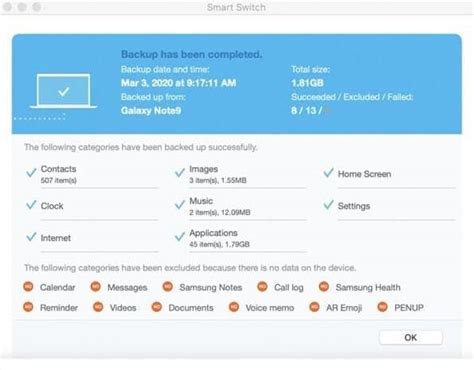Screen dimensions: 474x370
Task: Click the 'Succeeded / Excluded / Failed:' label
Action: coord(352,97)
